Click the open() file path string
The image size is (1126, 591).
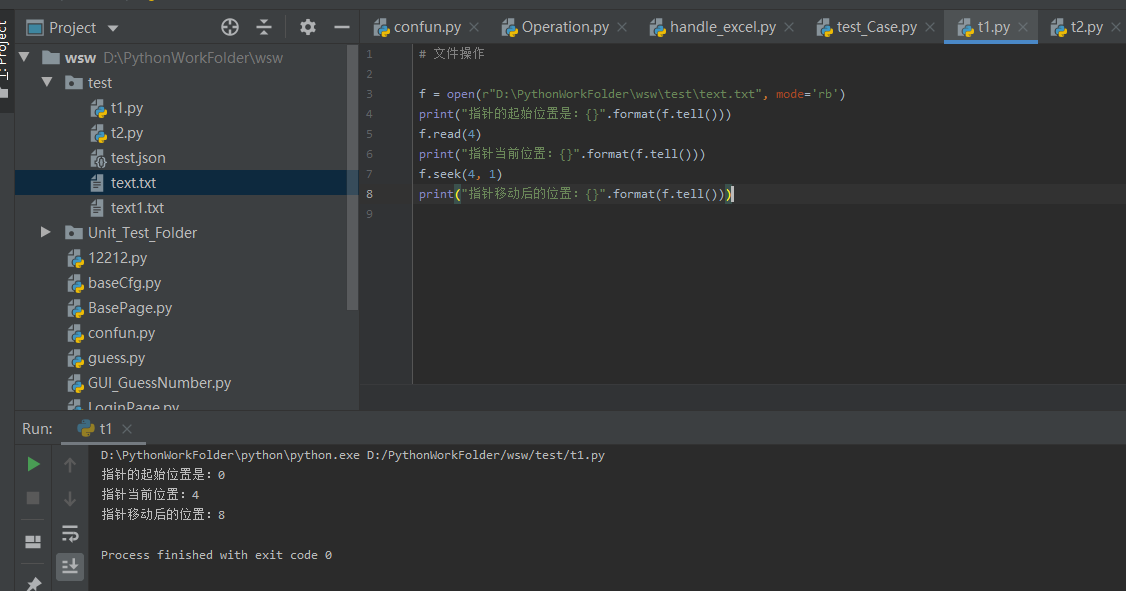[621, 94]
